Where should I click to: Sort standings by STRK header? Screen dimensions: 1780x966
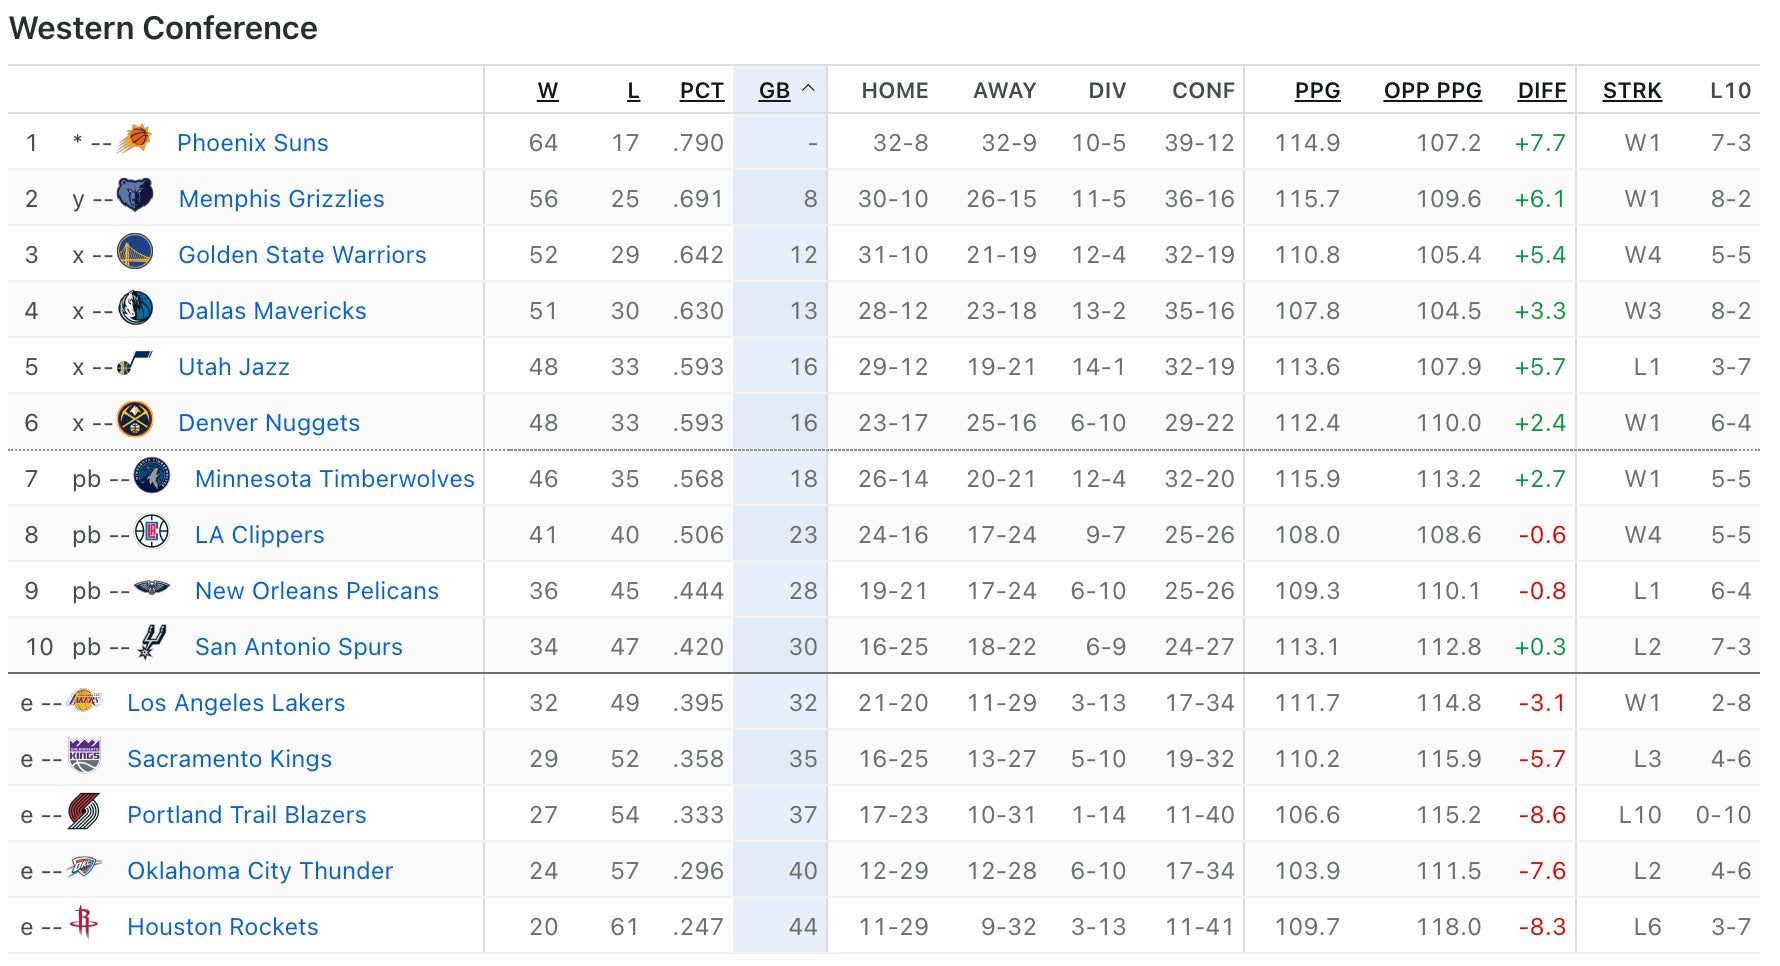1631,91
